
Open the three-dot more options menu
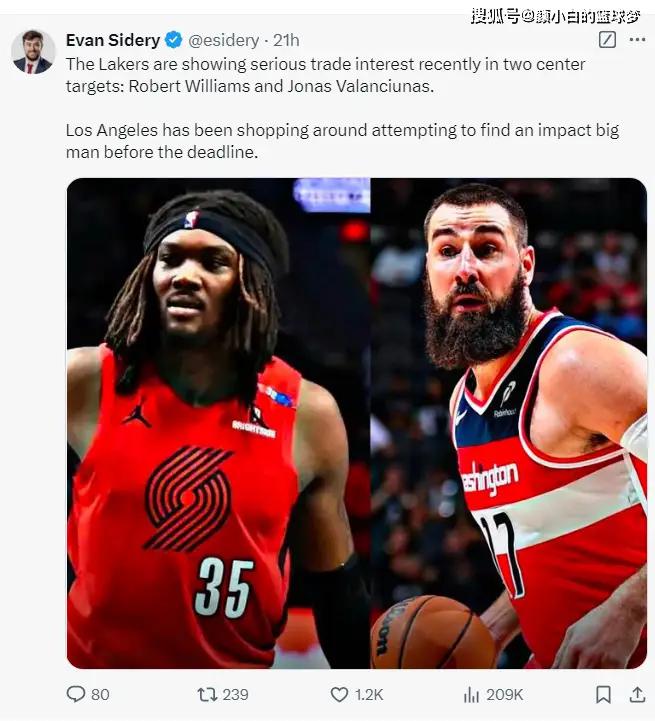click(637, 40)
